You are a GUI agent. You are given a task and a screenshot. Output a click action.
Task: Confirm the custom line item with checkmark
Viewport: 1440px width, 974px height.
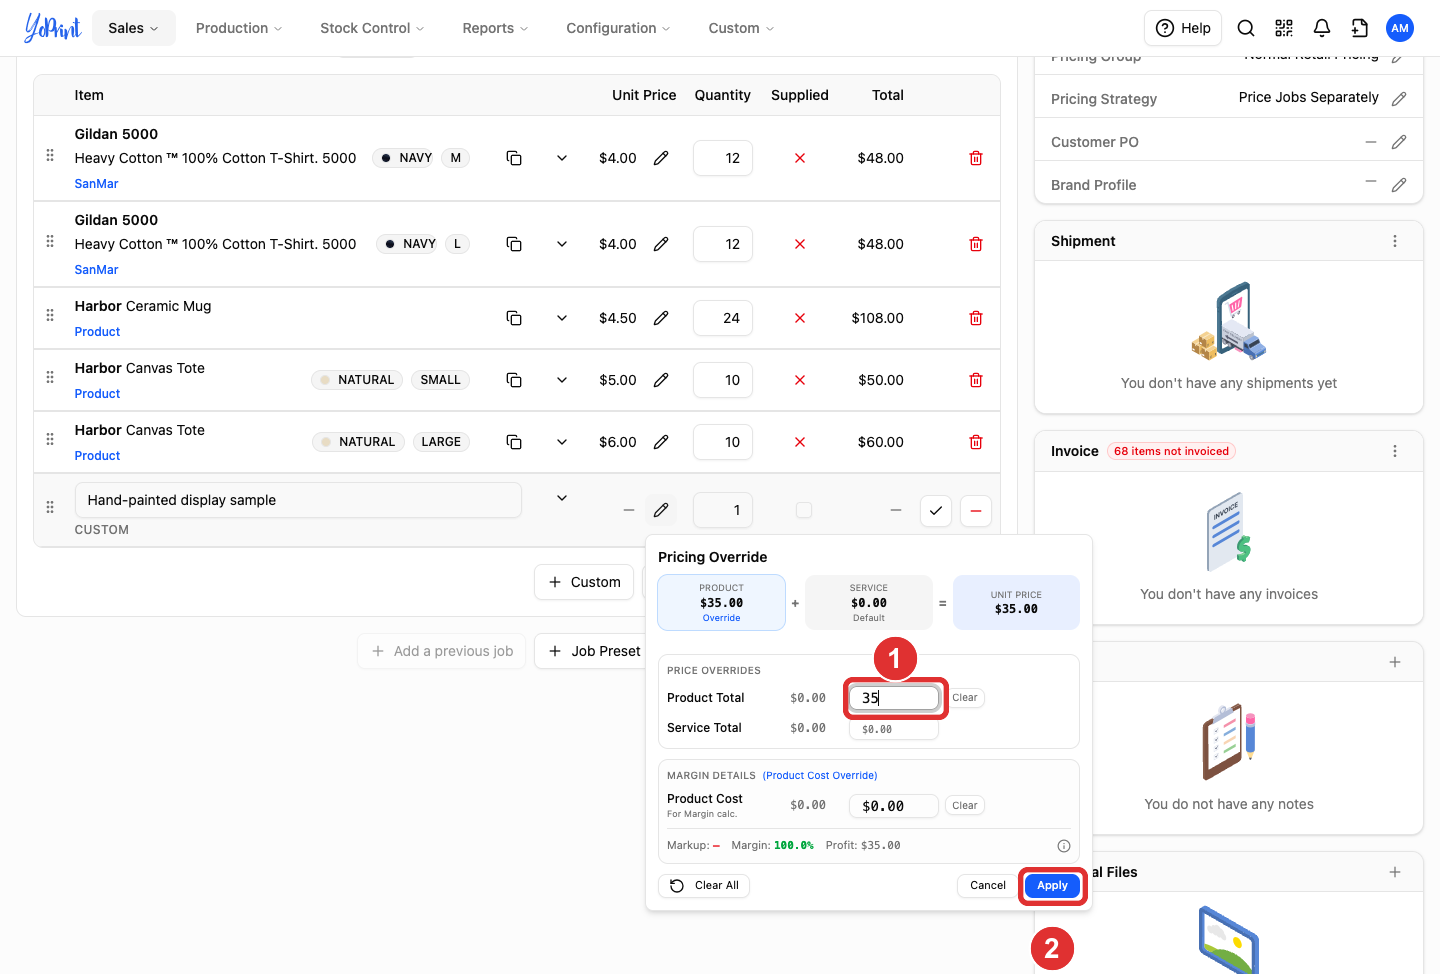(936, 510)
